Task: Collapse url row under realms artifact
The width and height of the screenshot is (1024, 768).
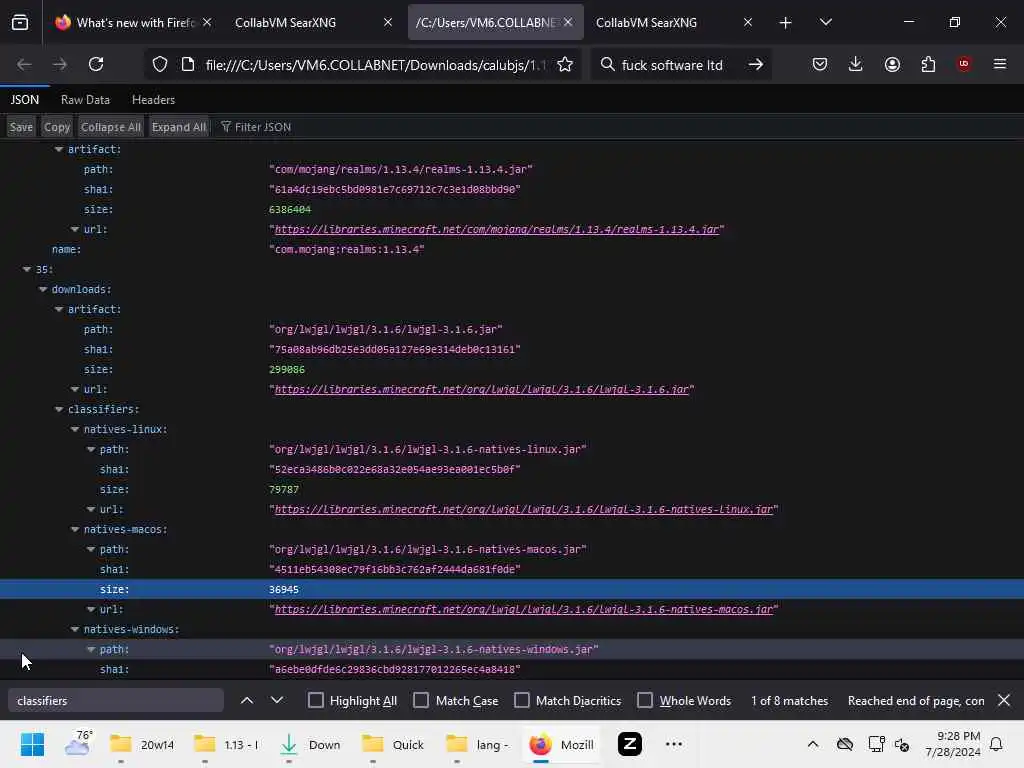Action: click(75, 229)
